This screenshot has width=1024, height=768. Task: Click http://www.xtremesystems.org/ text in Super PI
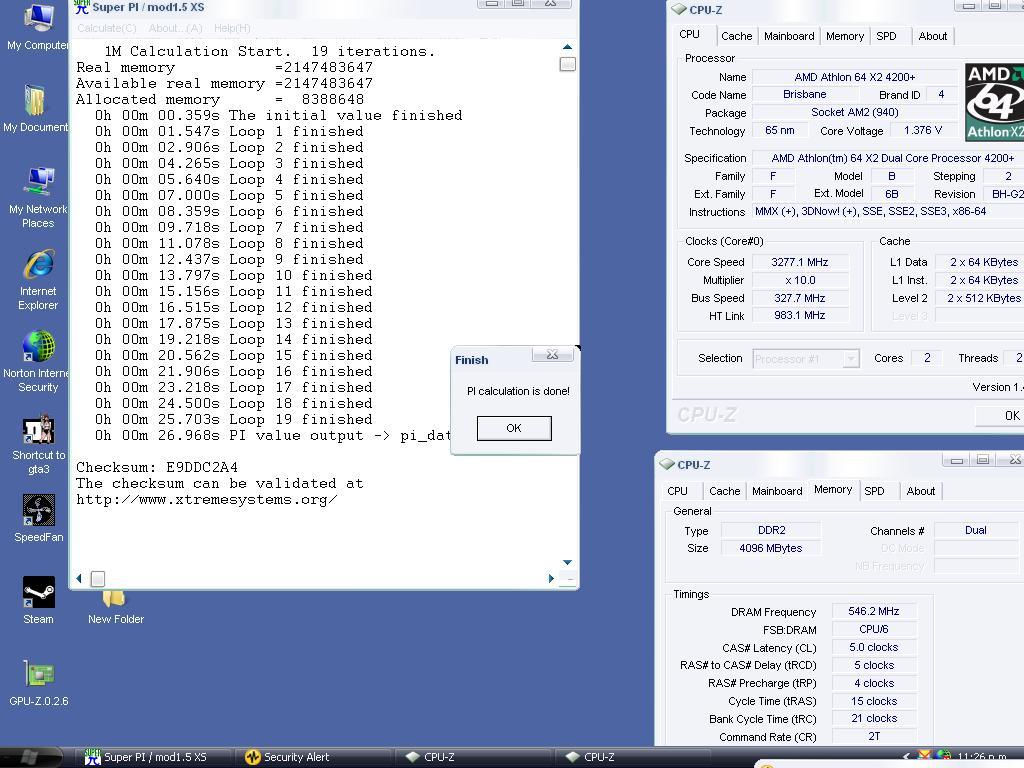[x=206, y=500]
